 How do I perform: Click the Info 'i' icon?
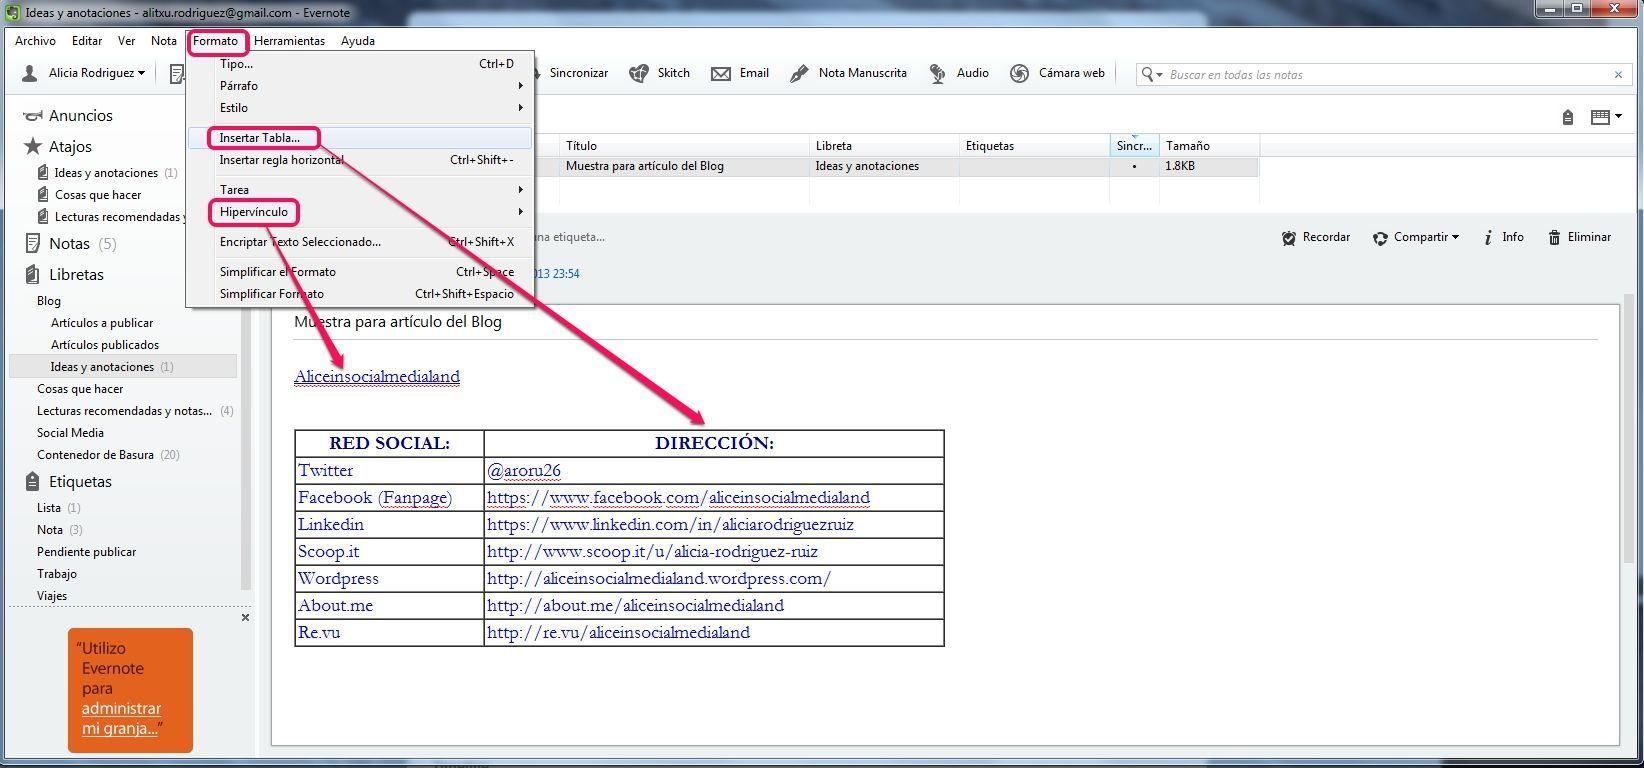(x=1488, y=238)
